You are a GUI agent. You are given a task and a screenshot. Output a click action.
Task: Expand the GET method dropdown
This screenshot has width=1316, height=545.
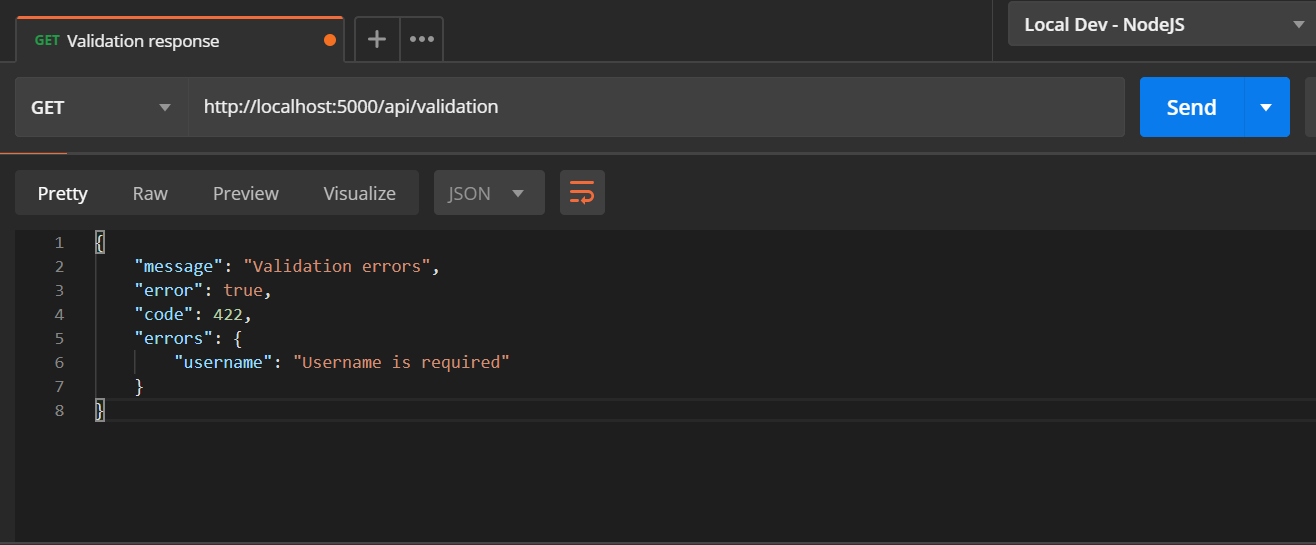coord(102,107)
